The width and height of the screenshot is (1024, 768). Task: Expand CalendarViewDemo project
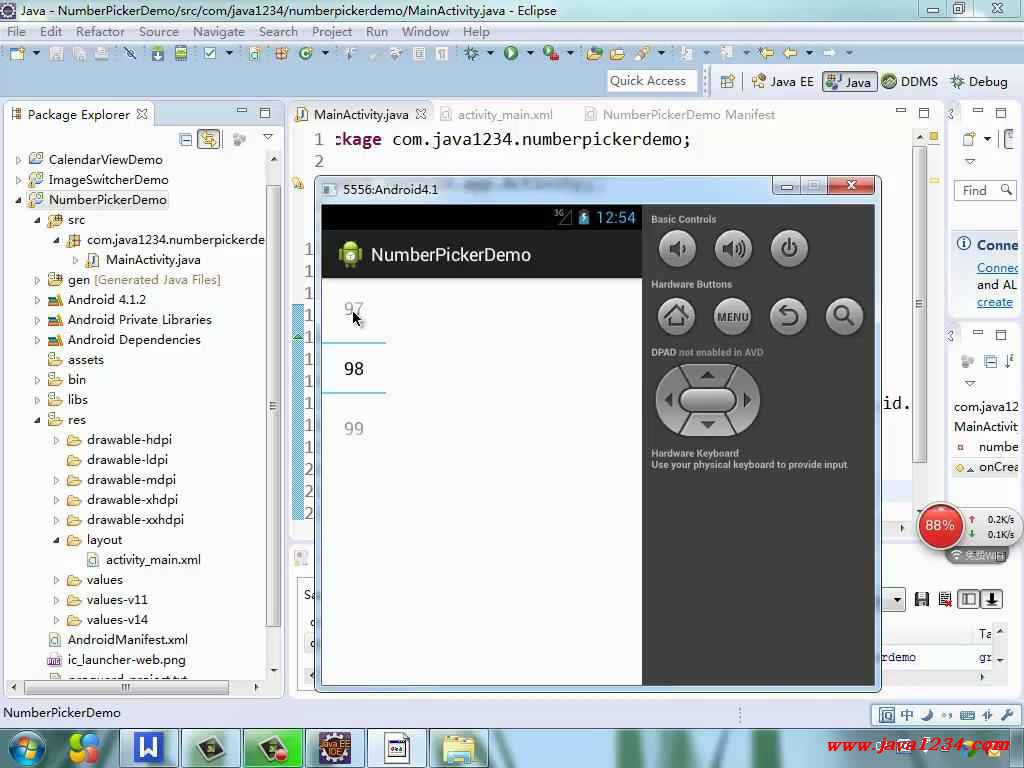(18, 159)
